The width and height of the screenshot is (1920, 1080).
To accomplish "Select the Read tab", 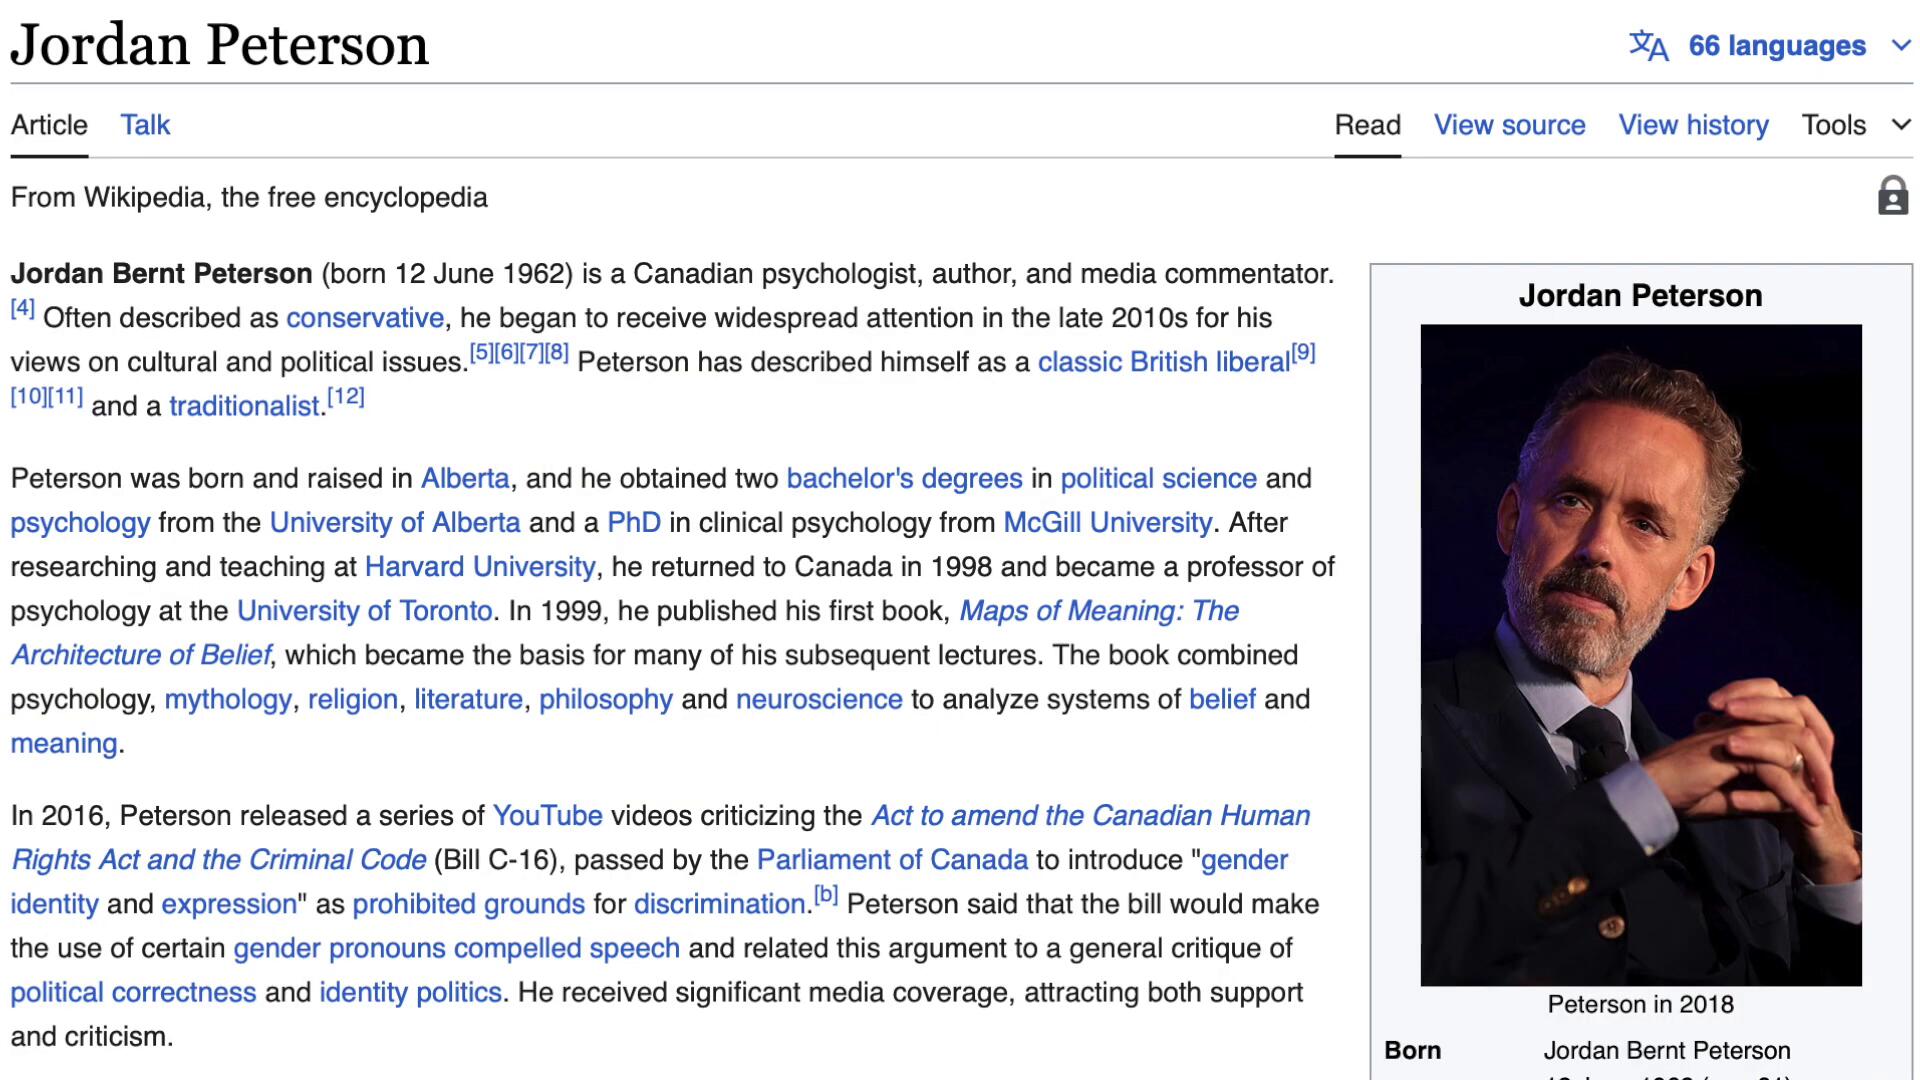I will click(x=1367, y=125).
